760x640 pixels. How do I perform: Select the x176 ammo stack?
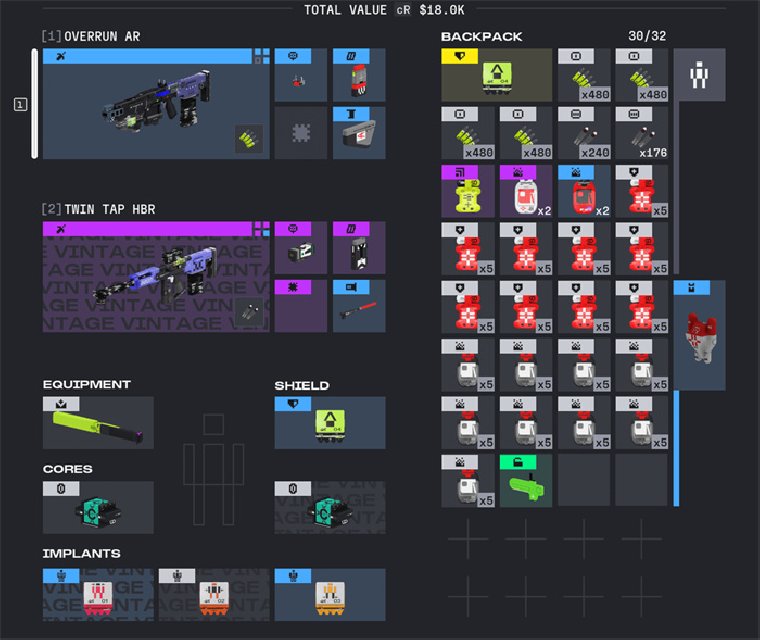(x=642, y=133)
